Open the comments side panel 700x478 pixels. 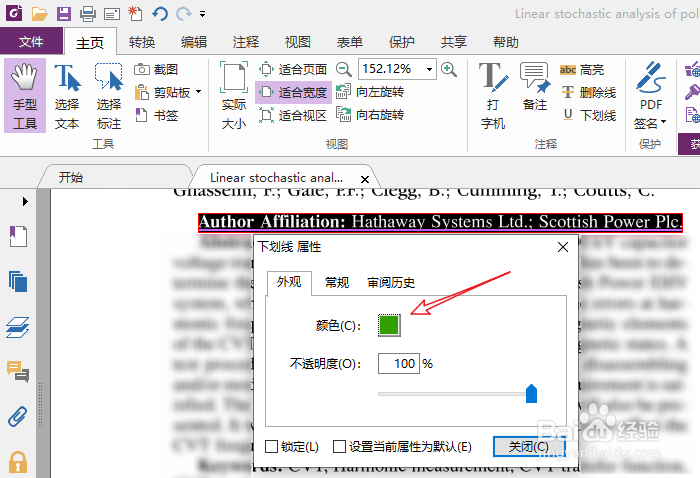18,372
